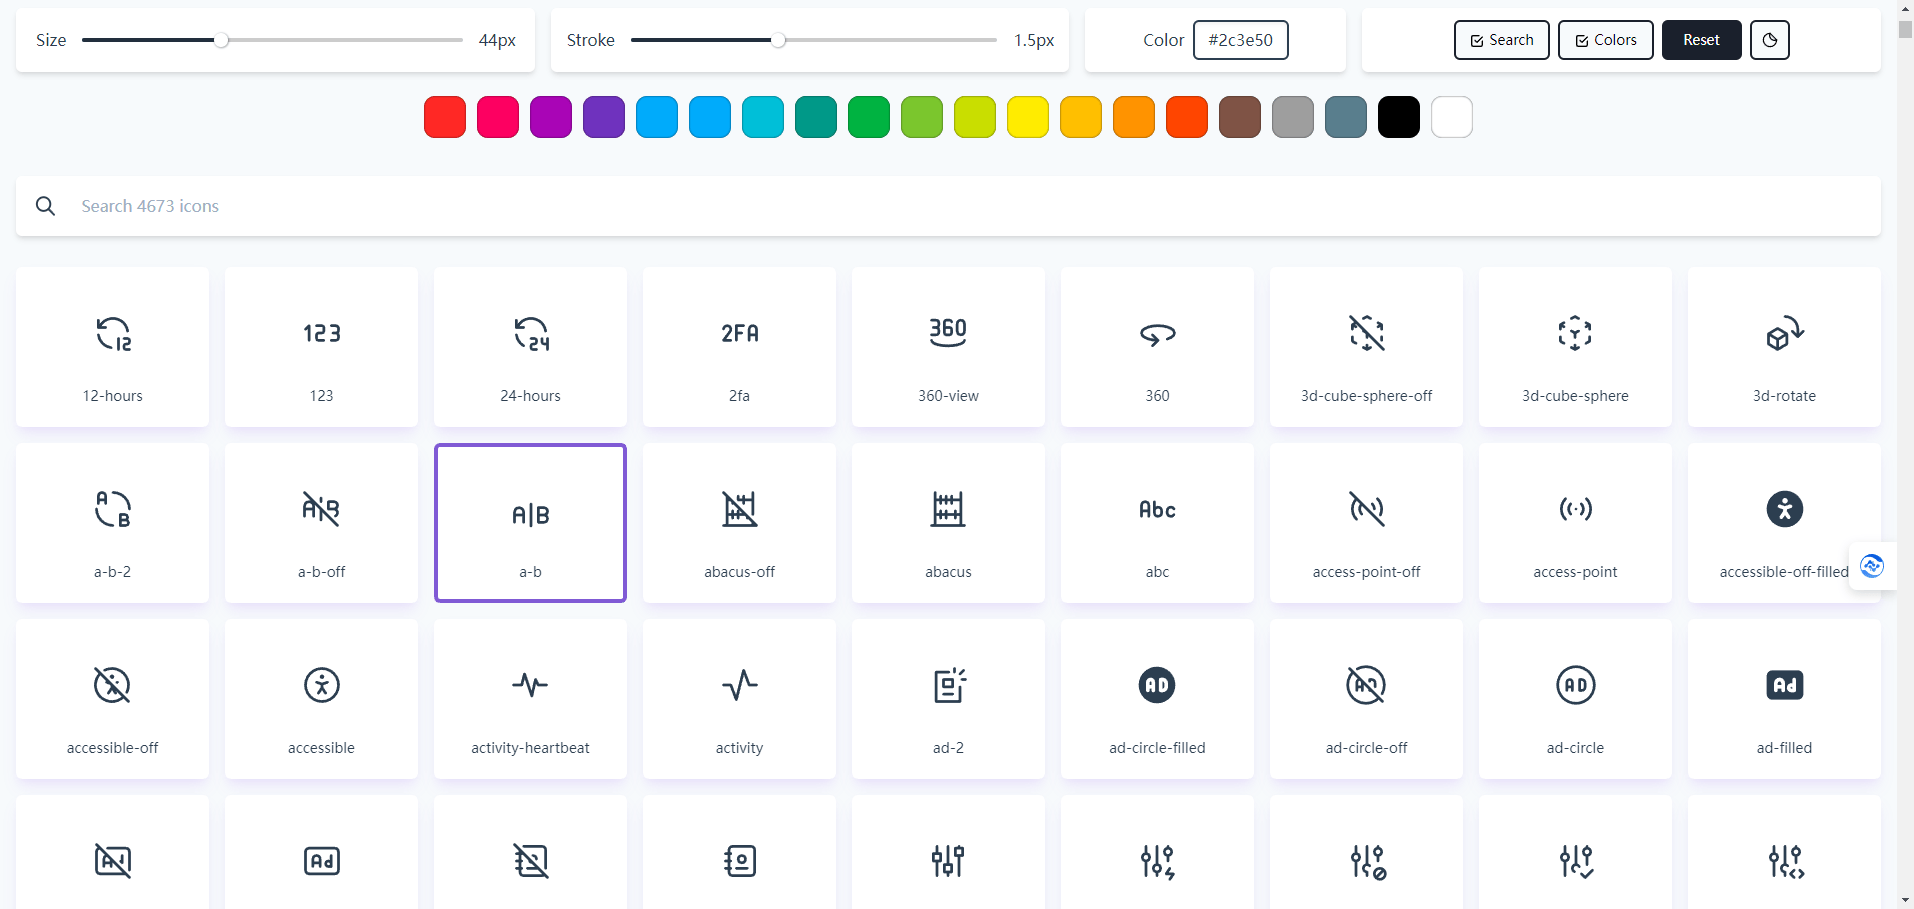Select the 2fa icon
The image size is (1914, 909).
738,347
